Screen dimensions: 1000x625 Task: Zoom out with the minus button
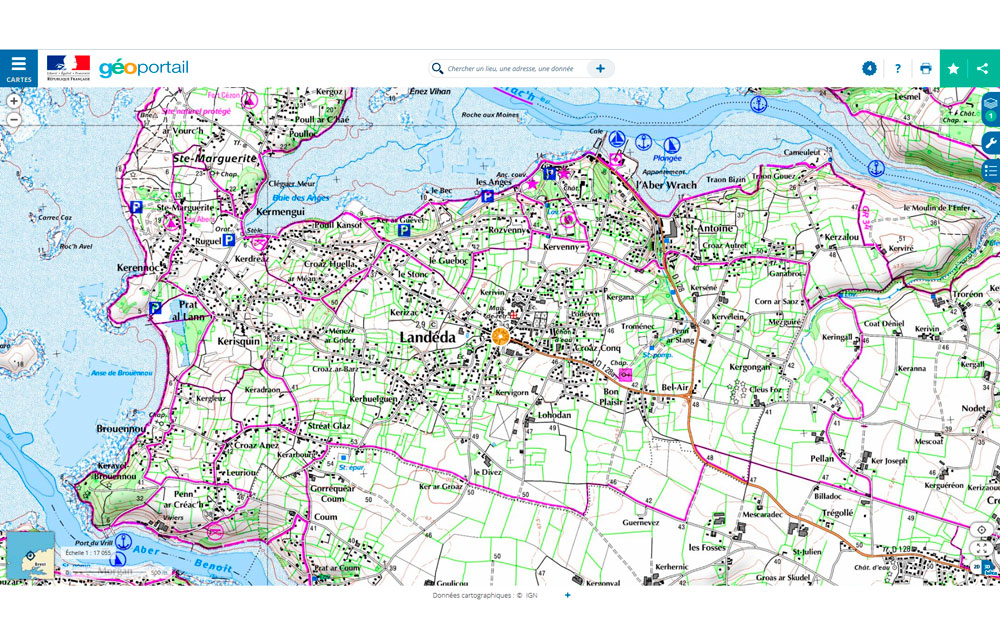(x=13, y=119)
